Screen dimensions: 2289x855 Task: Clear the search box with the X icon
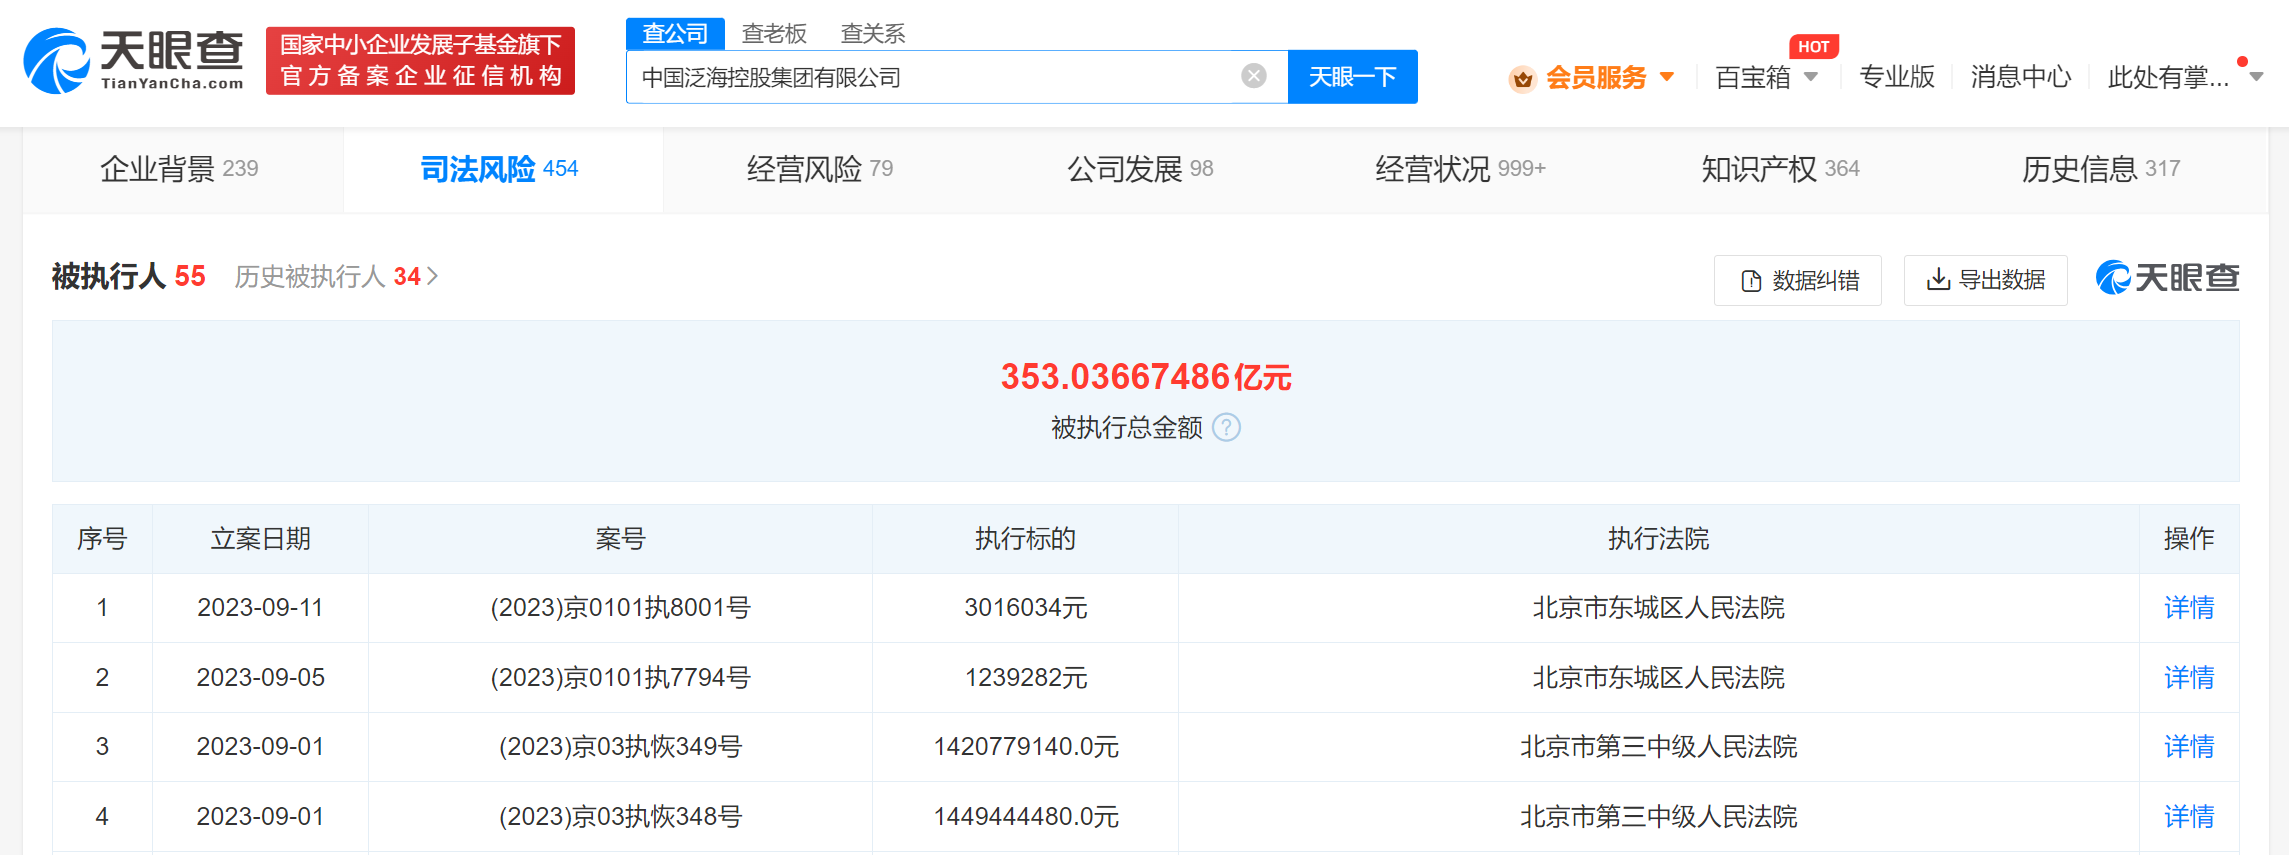(1254, 76)
